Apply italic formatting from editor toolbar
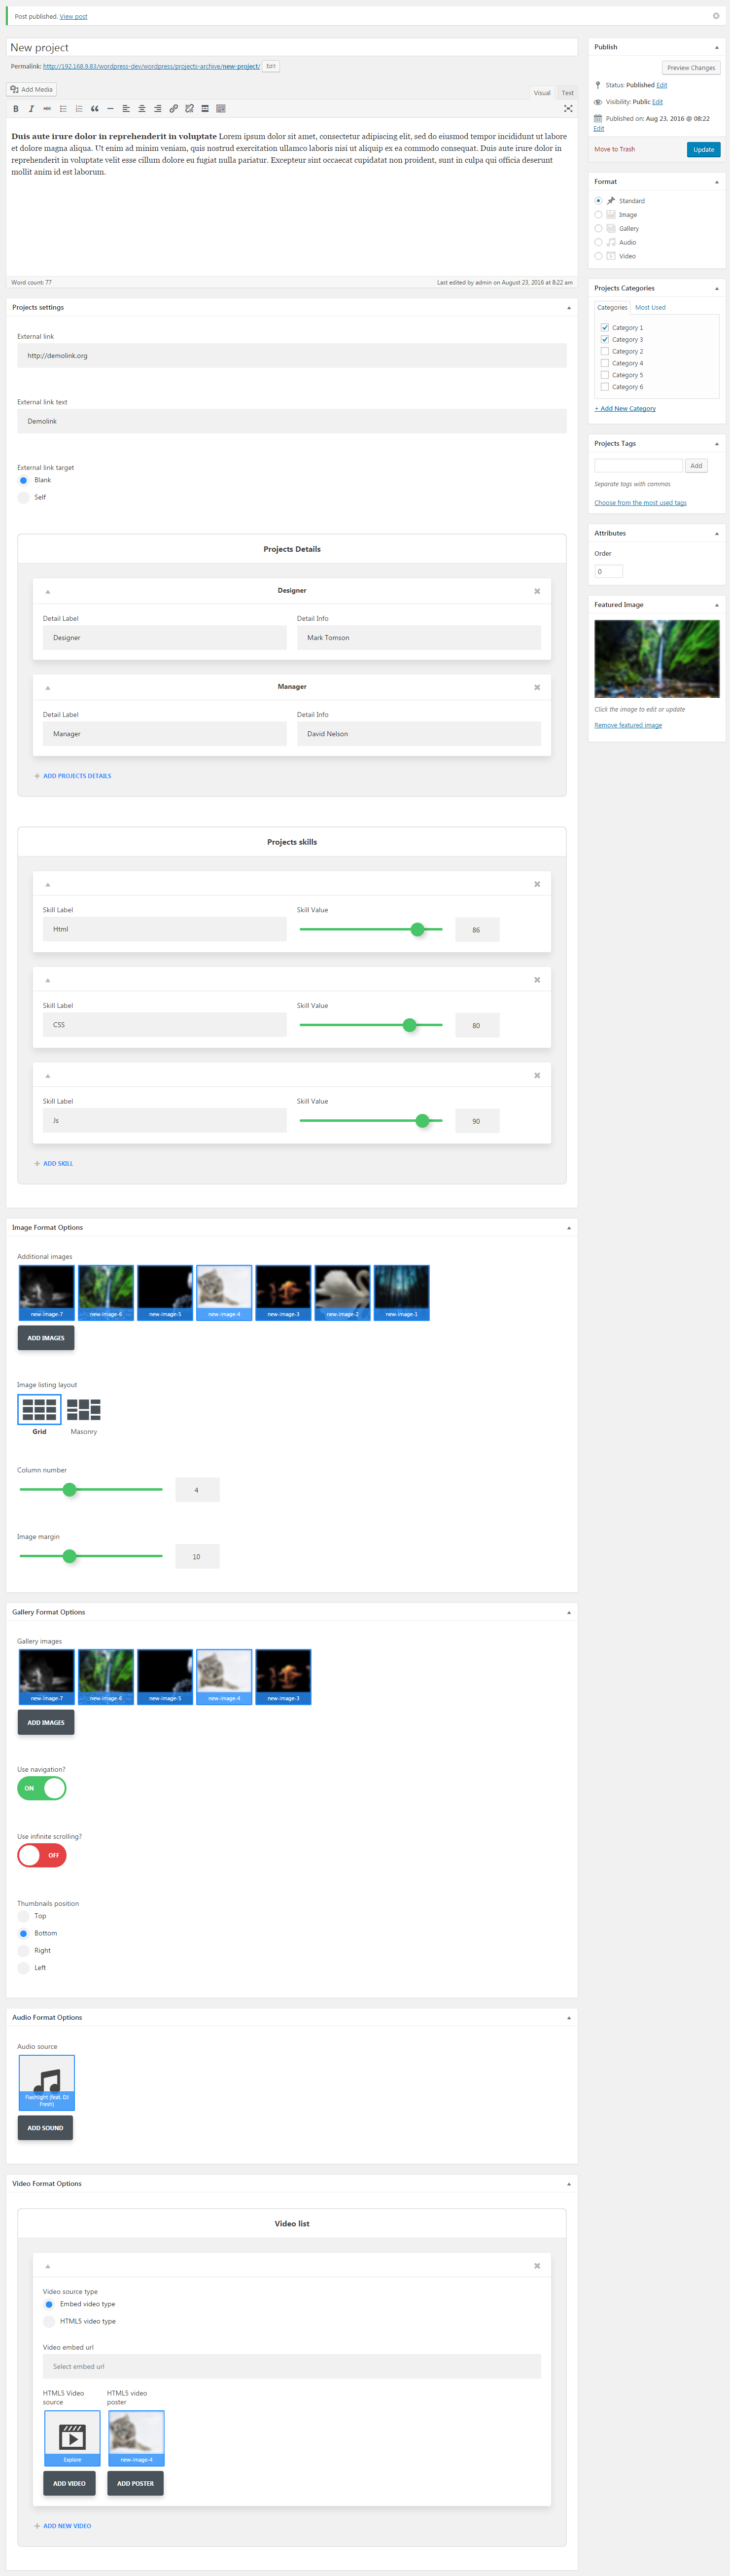This screenshot has width=730, height=2576. click(x=32, y=109)
